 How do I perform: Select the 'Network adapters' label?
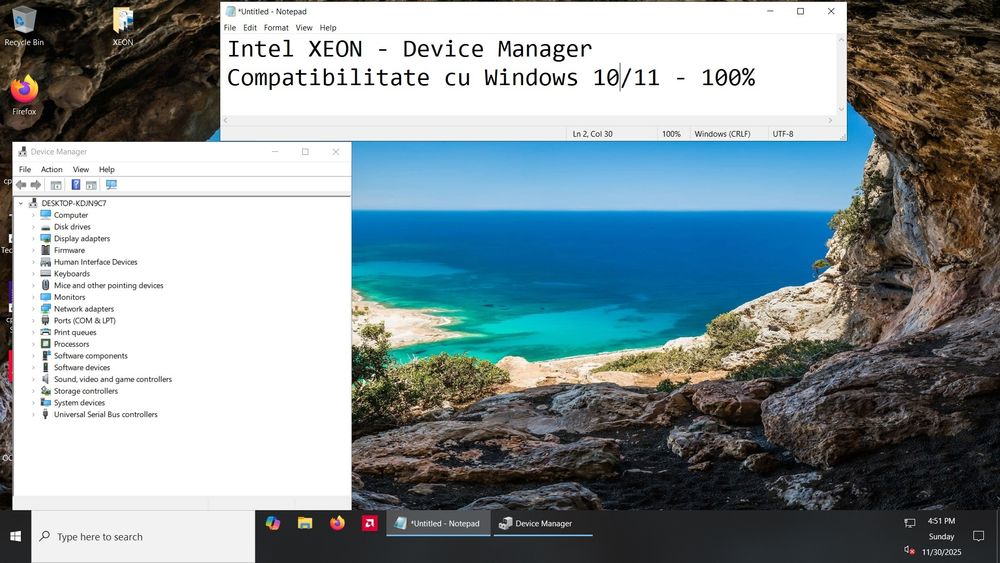[84, 309]
